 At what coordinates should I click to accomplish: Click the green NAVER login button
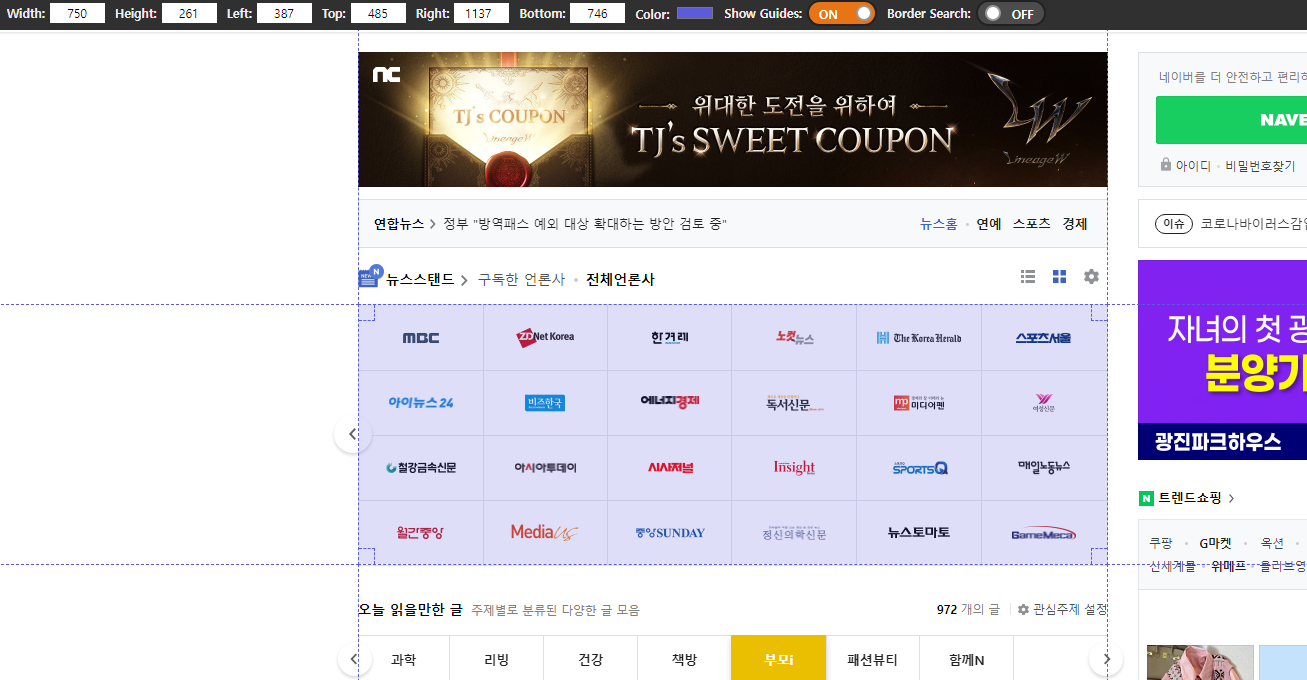(x=1231, y=120)
